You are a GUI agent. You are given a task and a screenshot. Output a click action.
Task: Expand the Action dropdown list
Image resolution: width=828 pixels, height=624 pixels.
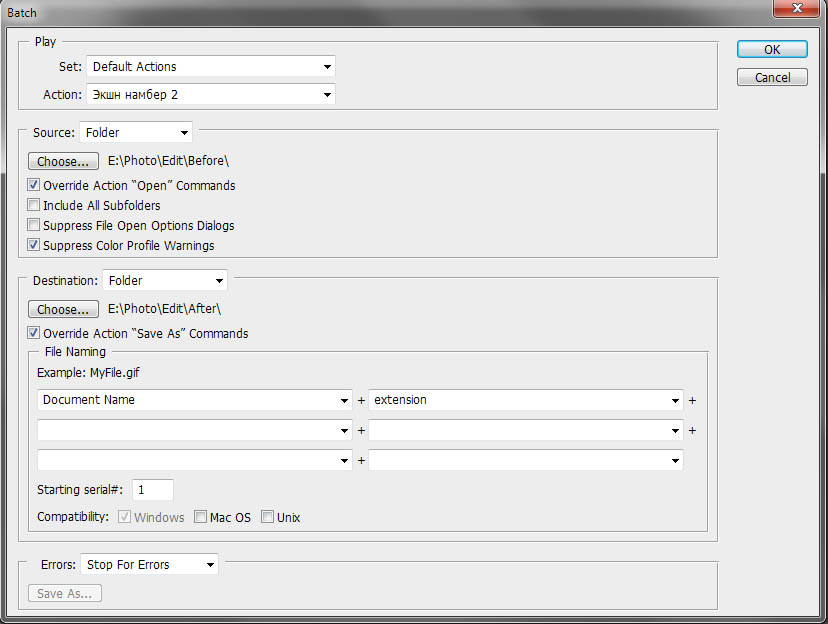pyautogui.click(x=210, y=95)
